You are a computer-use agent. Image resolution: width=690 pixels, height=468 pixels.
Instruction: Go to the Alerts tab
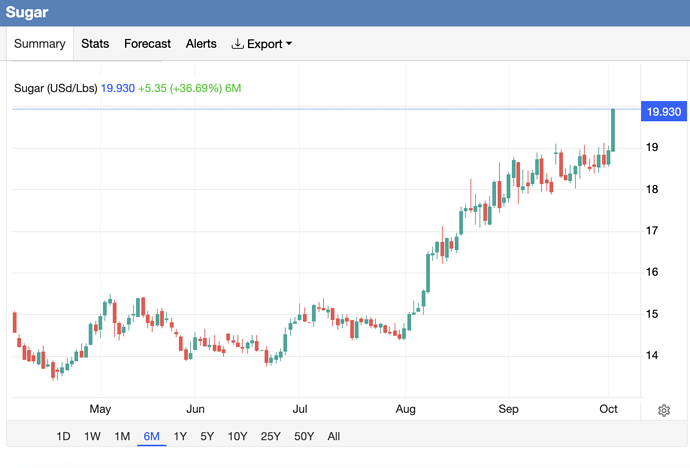click(x=201, y=44)
